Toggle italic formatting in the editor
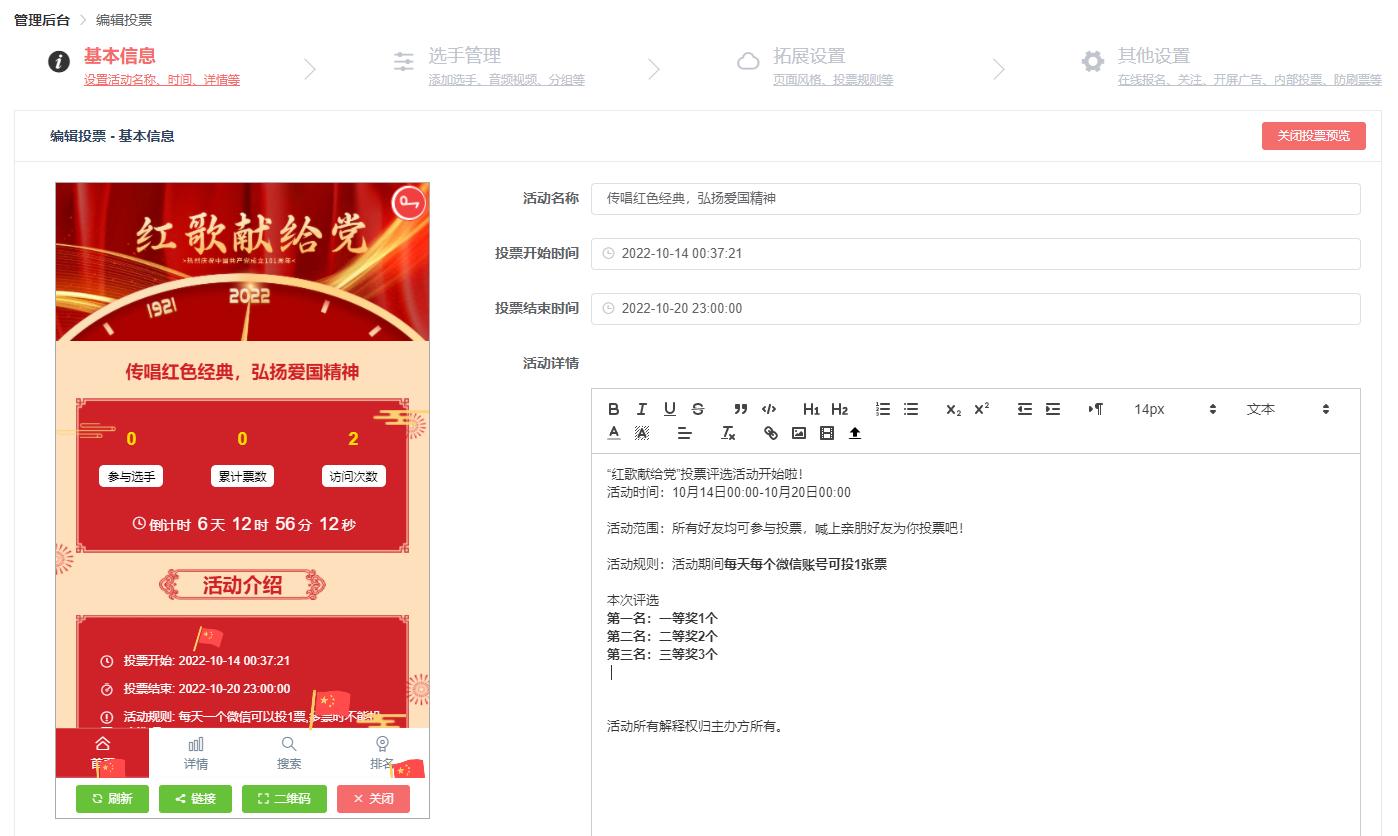This screenshot has height=836, width=1398. tap(641, 409)
